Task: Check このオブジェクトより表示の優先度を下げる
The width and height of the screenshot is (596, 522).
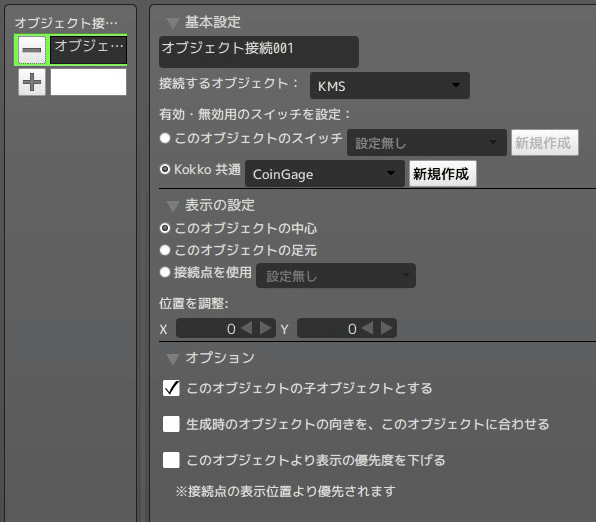Action: coord(171,460)
